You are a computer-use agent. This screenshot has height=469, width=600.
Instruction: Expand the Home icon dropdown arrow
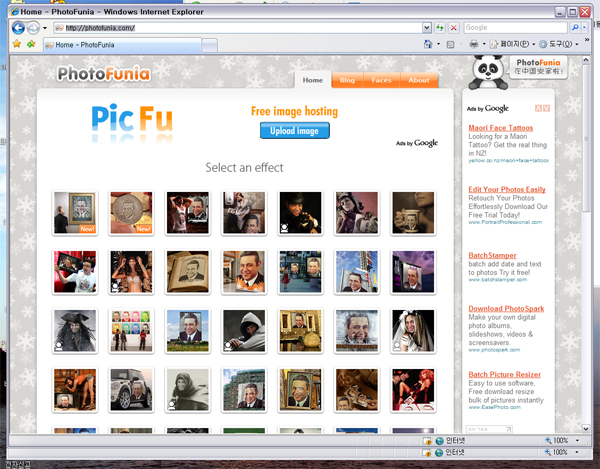(x=439, y=44)
